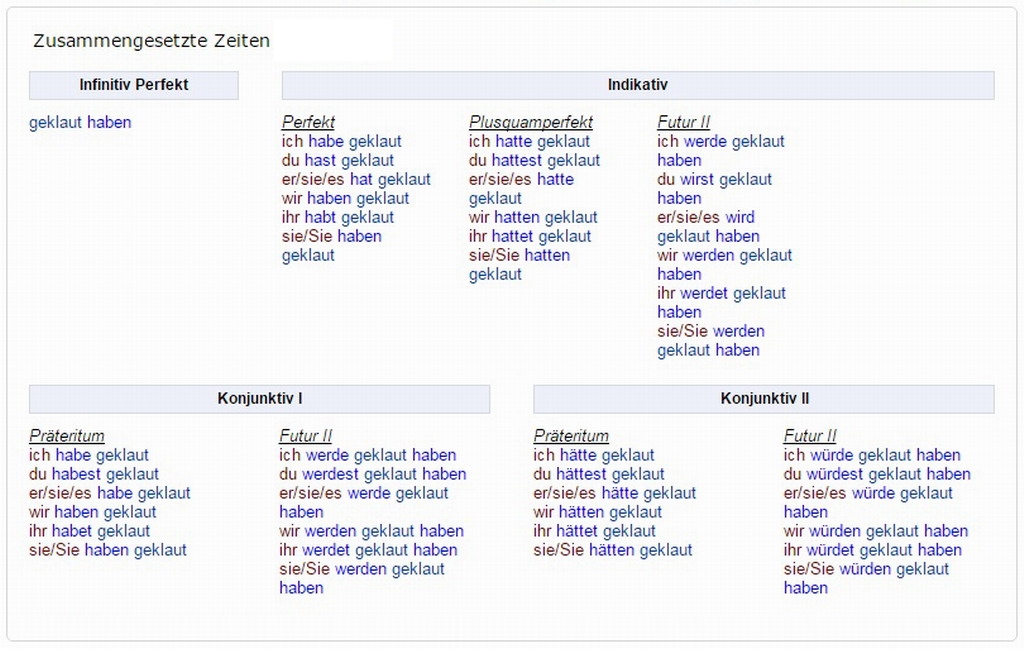Click the Konjunktiv I section header
Screen dimensions: 1024x649
tap(259, 398)
